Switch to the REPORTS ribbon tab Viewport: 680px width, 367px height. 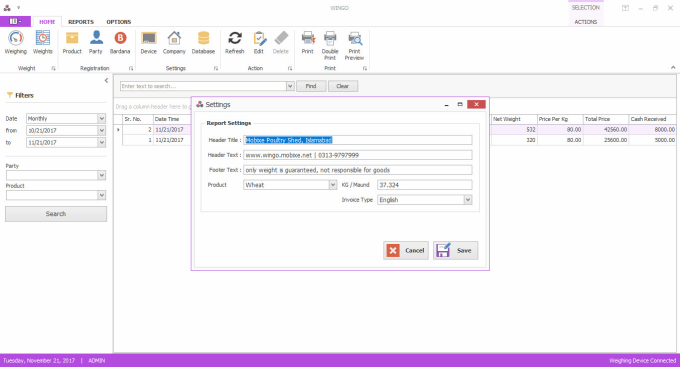[x=81, y=22]
